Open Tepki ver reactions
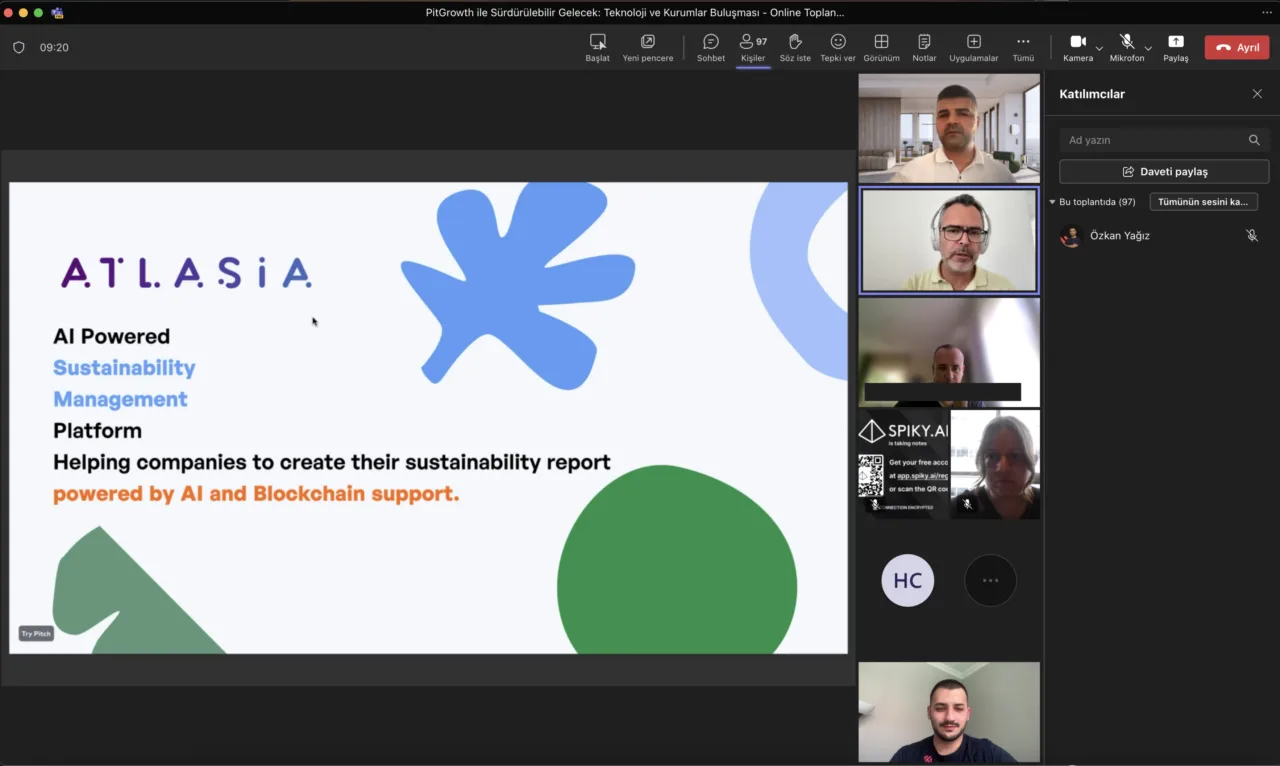 click(838, 47)
